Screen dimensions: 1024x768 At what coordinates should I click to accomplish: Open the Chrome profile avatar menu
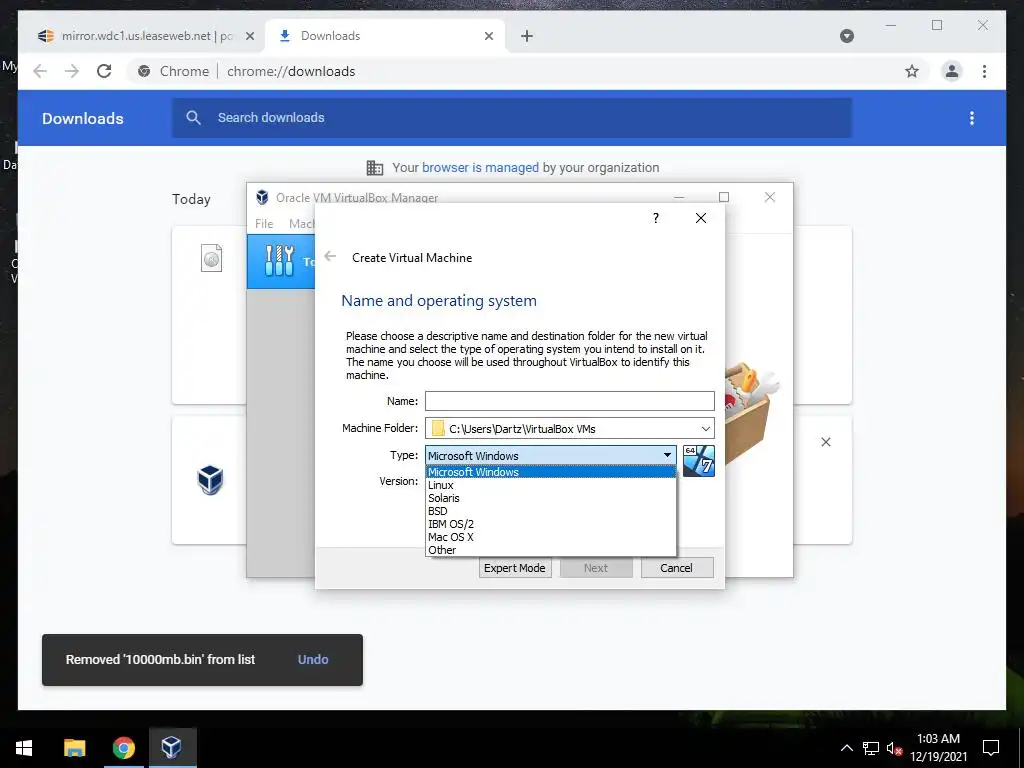pyautogui.click(x=952, y=71)
